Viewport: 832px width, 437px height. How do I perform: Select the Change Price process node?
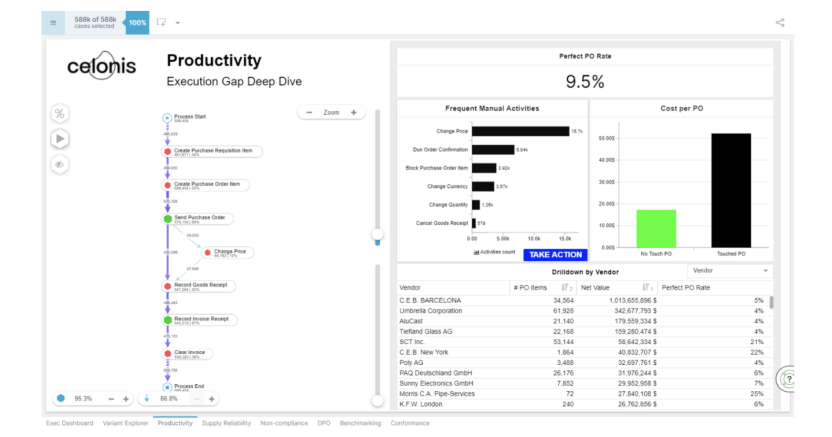[x=228, y=252]
